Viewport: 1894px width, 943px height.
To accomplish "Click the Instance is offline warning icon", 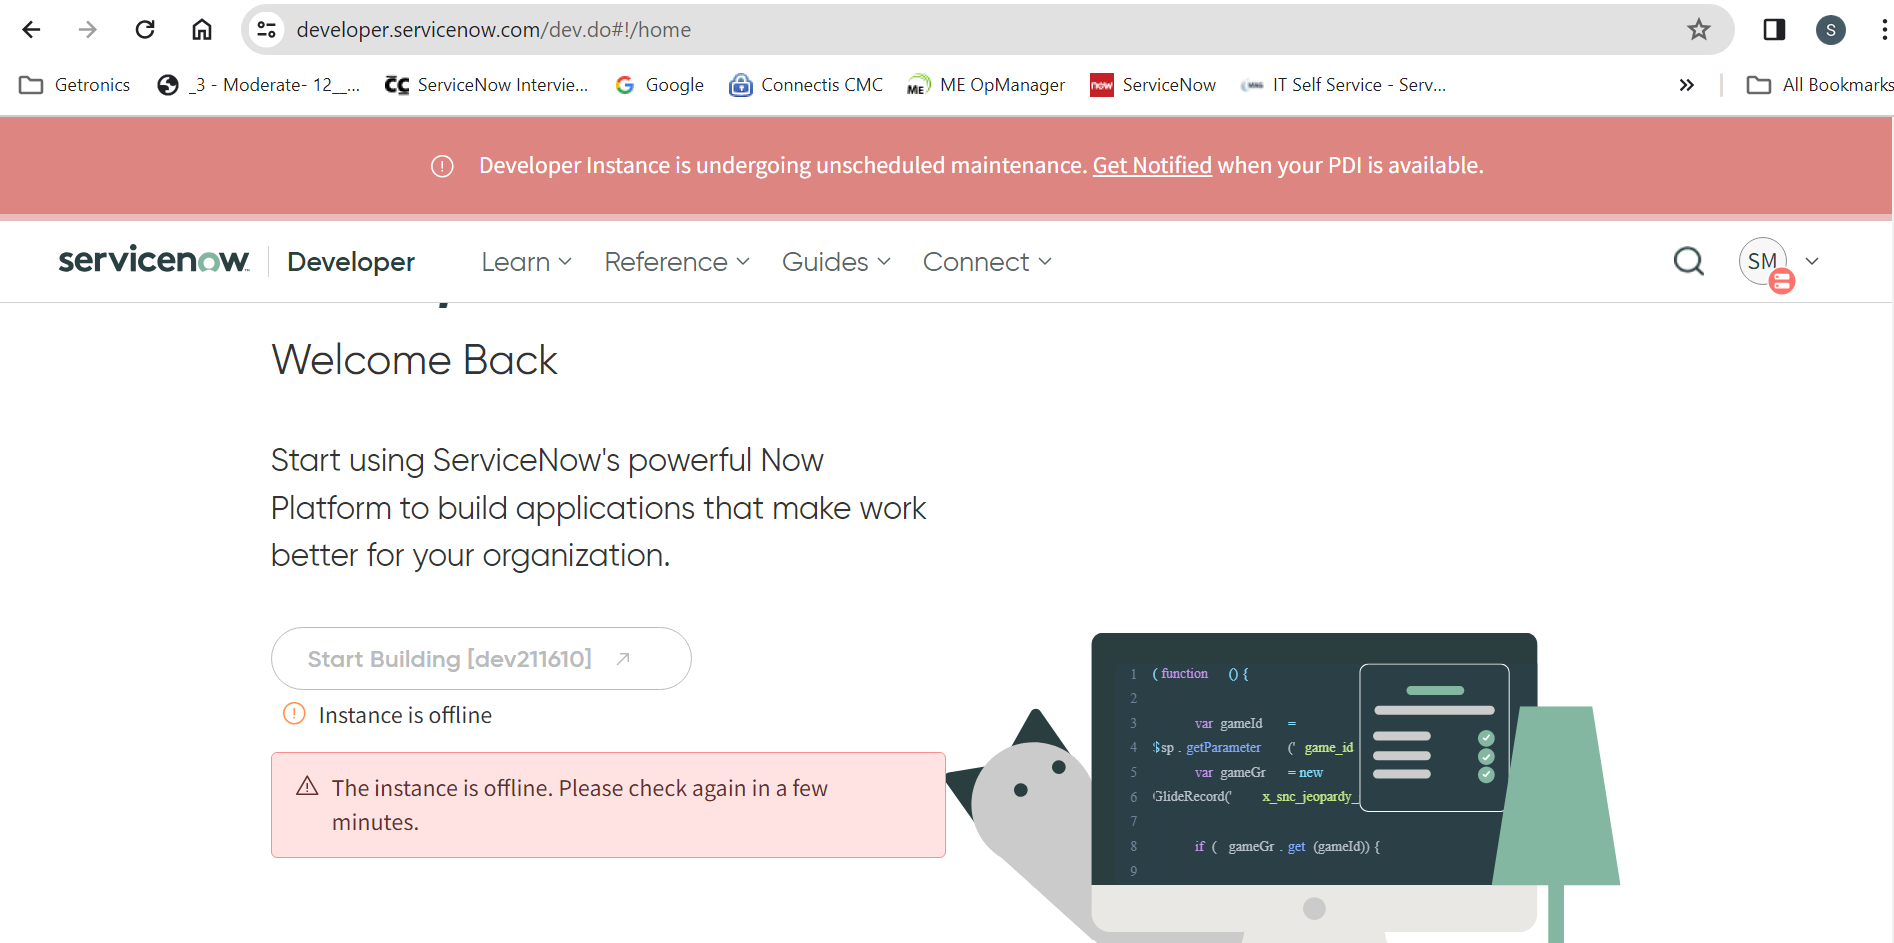I will [294, 714].
